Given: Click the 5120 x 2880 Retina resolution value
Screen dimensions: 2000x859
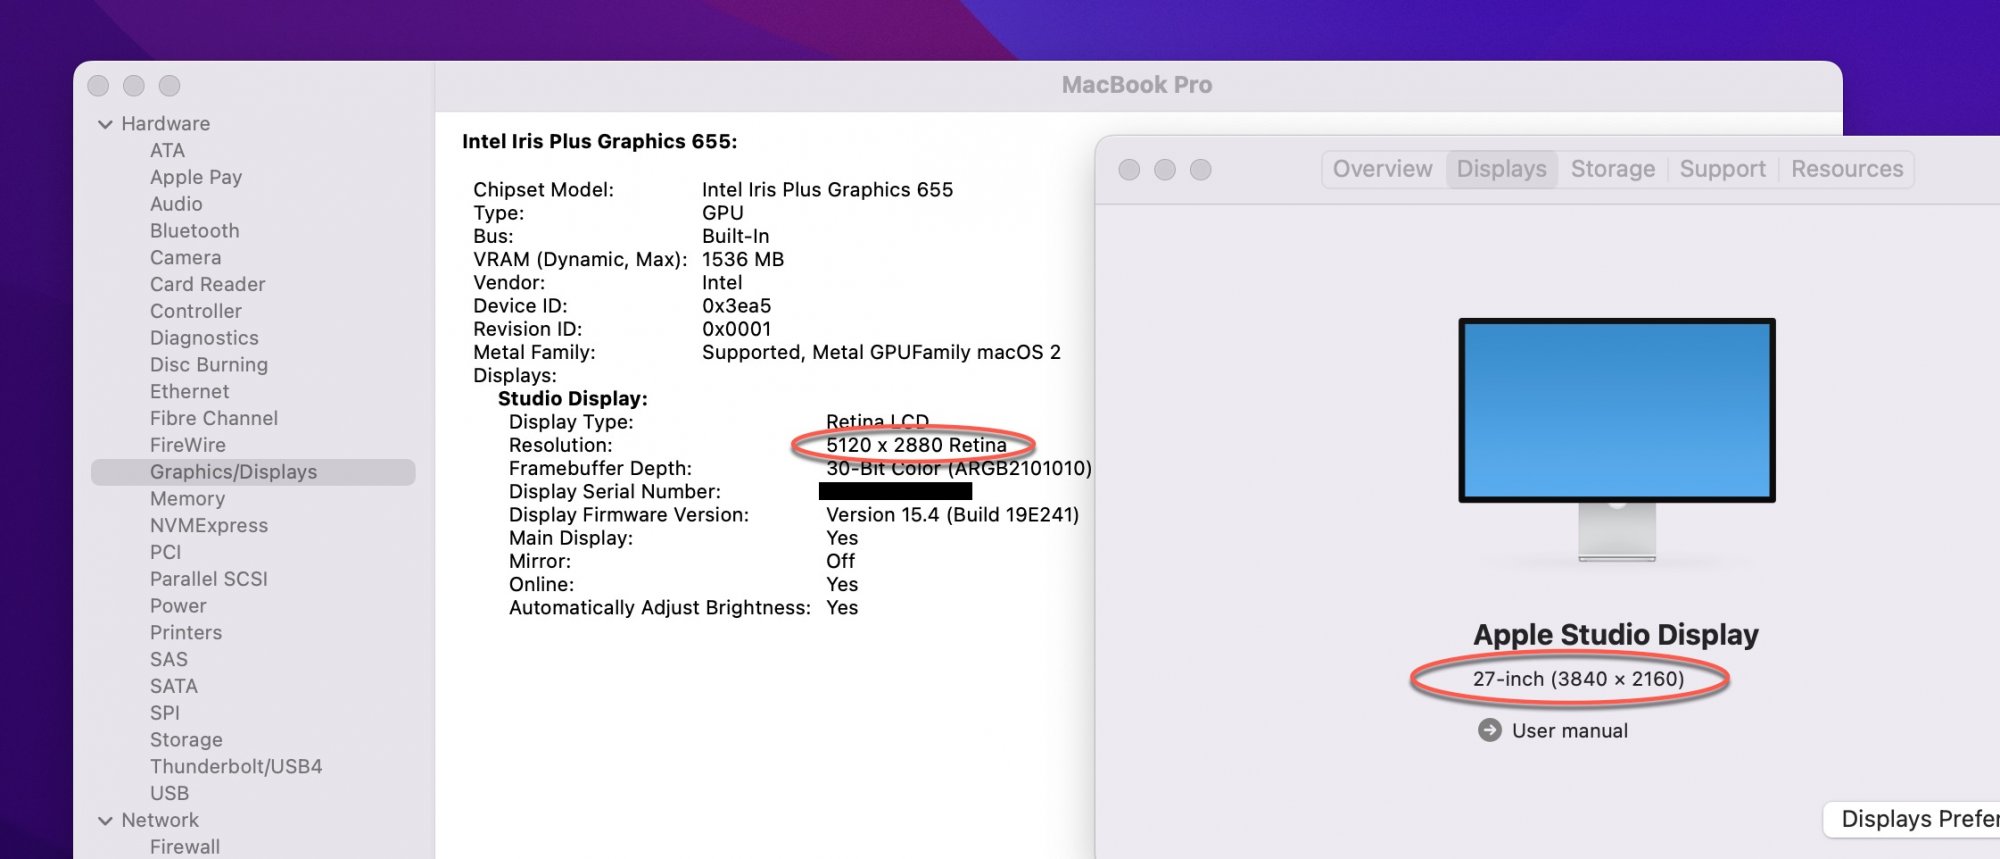Looking at the screenshot, I should tap(916, 445).
